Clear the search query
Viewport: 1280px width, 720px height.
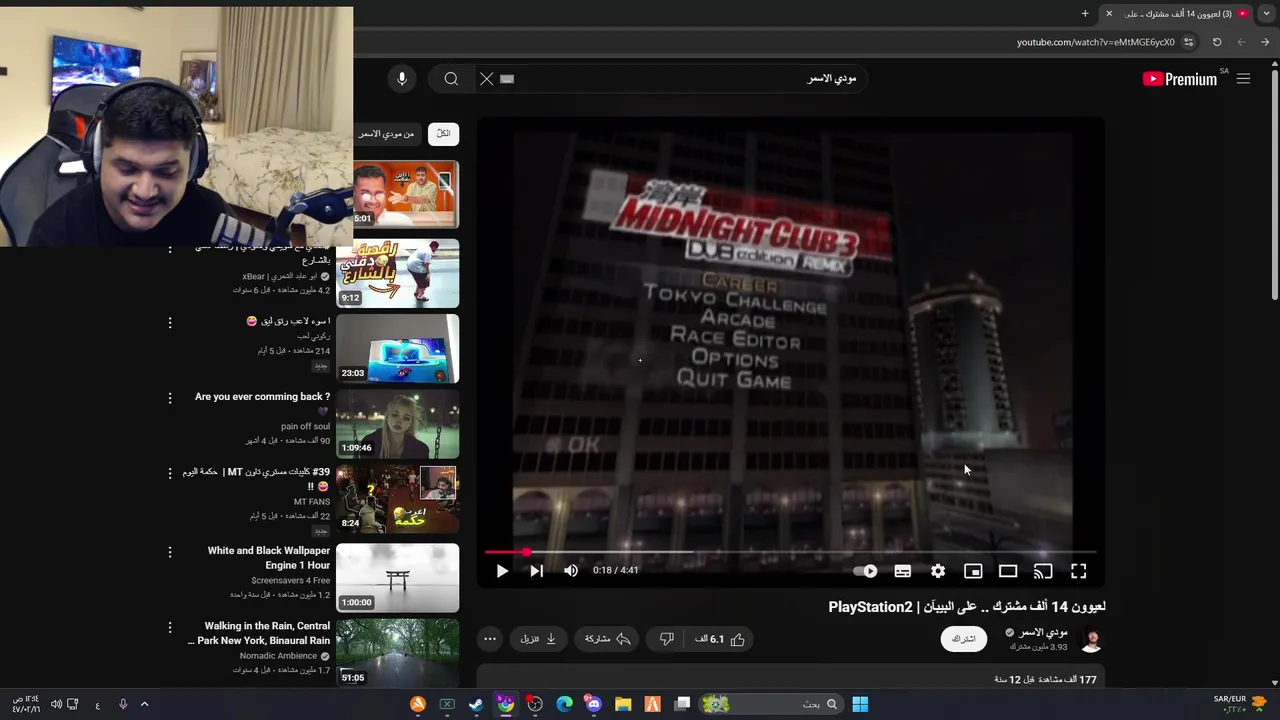point(487,79)
